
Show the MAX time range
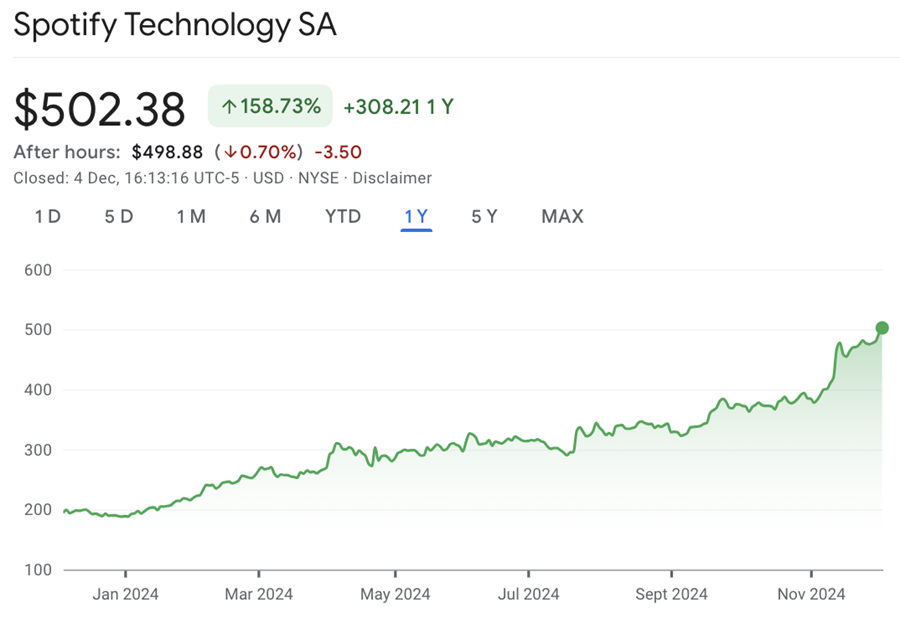(x=562, y=216)
